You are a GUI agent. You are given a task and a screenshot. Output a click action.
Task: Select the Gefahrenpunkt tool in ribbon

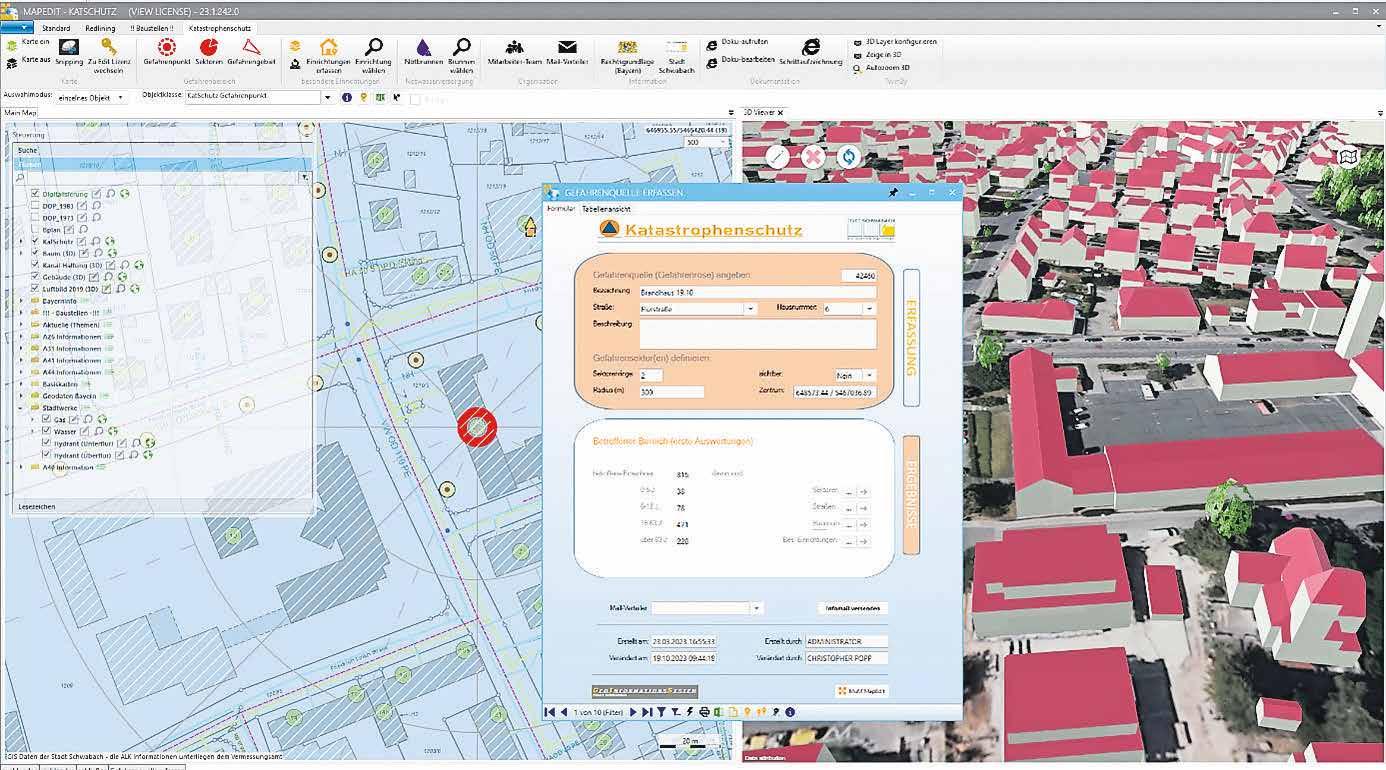pos(166,48)
